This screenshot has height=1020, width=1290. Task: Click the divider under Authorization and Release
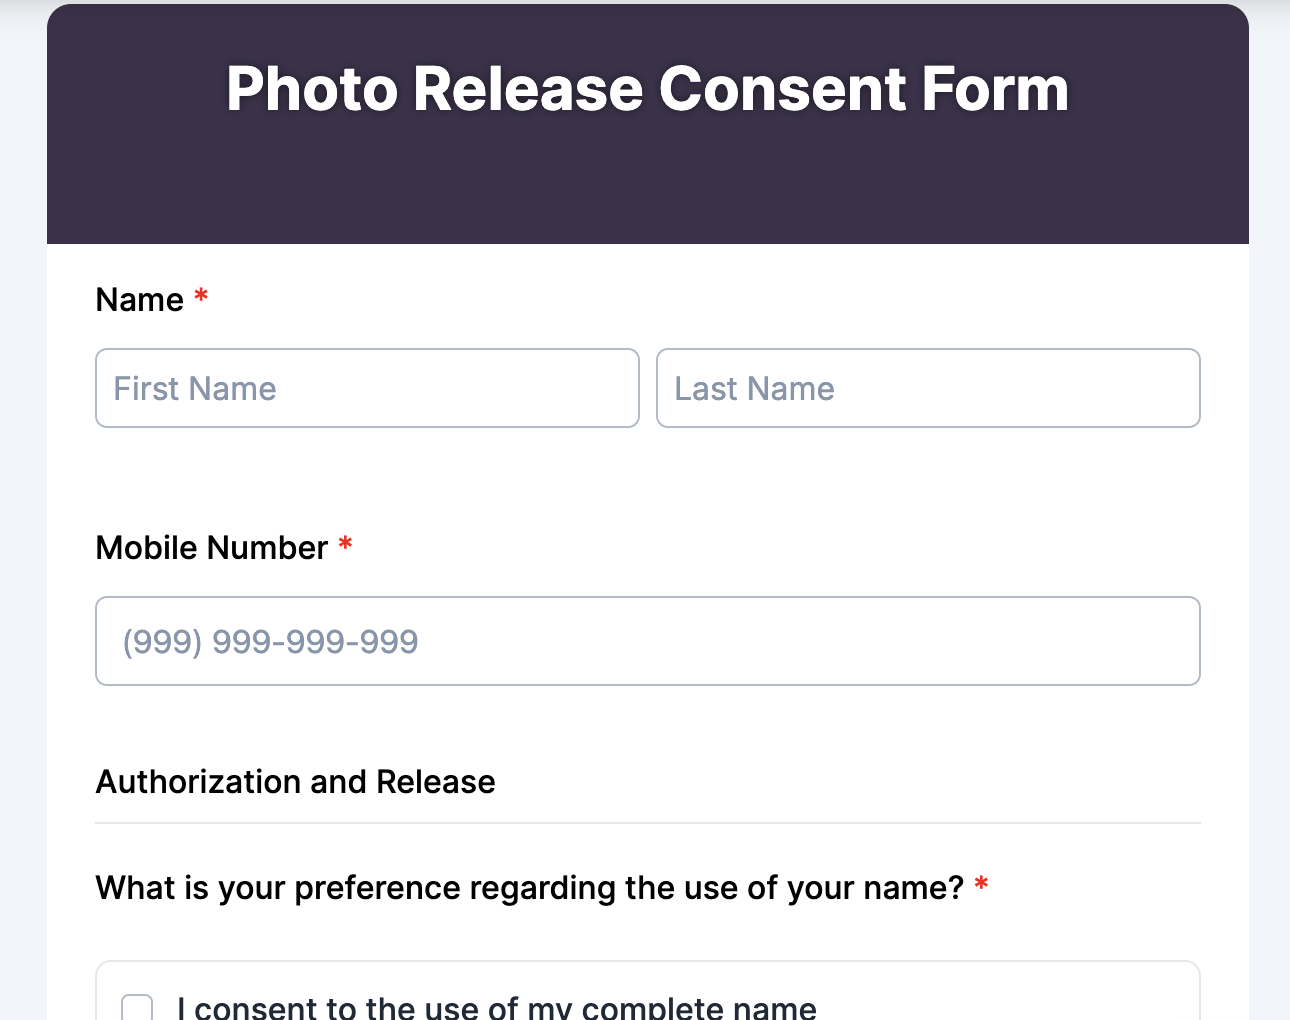coord(647,822)
